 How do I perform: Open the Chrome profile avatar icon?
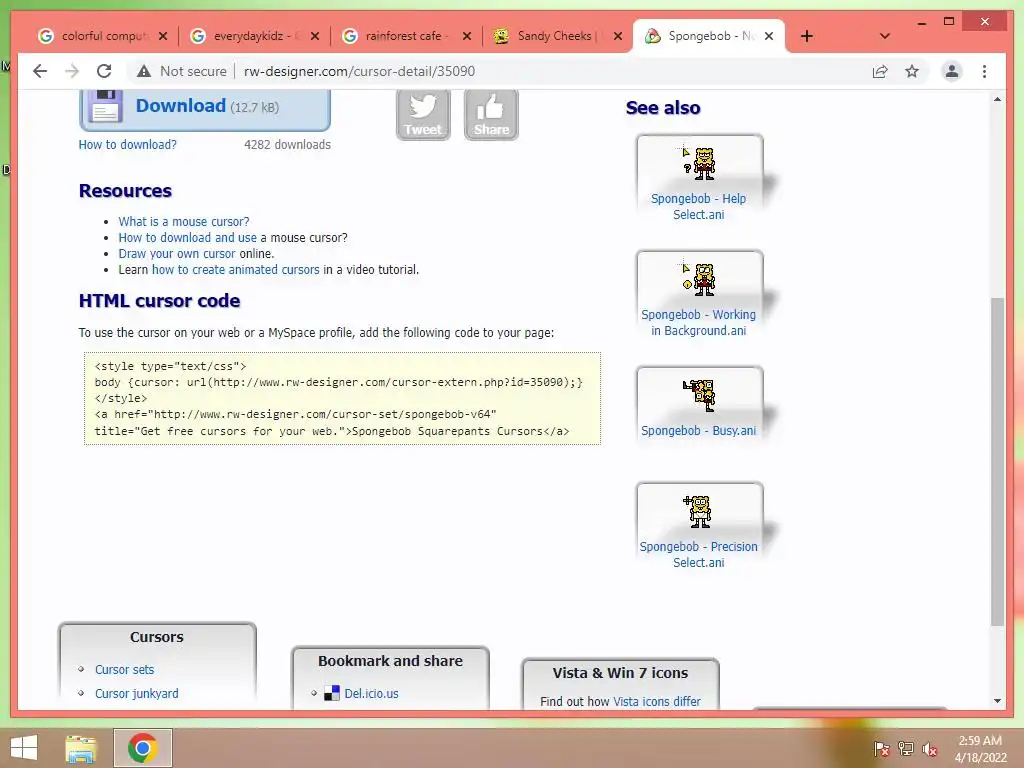point(952,71)
